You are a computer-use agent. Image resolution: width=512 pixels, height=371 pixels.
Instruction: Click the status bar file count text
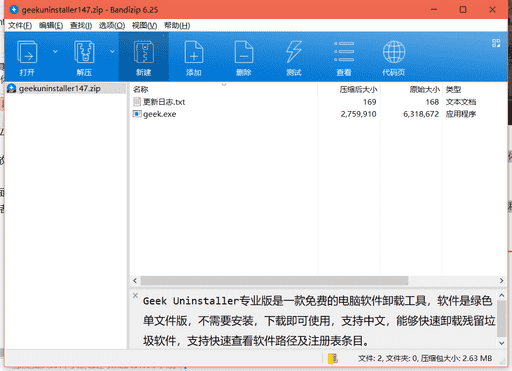[425, 358]
